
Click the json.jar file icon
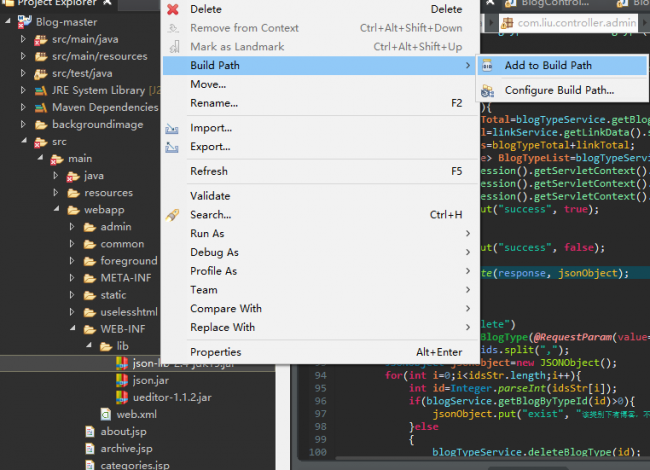point(122,380)
